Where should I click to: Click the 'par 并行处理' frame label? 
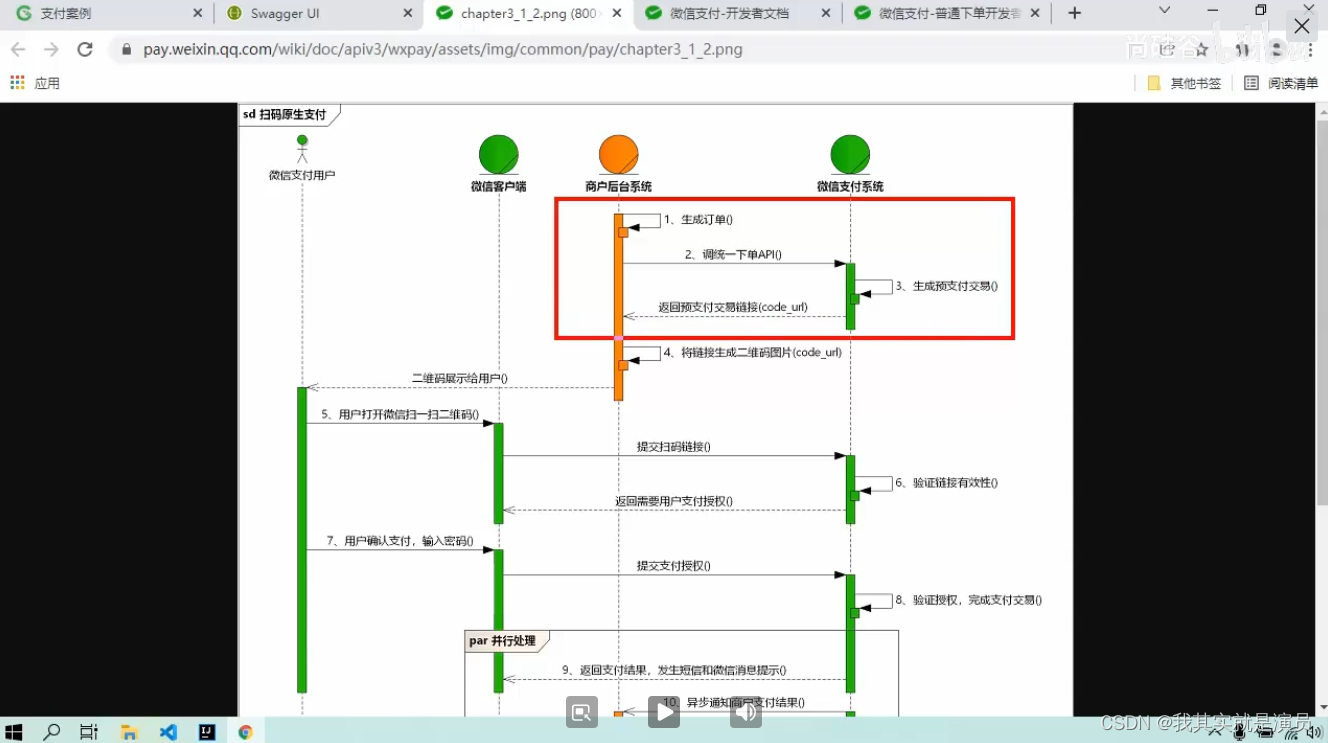tap(503, 641)
